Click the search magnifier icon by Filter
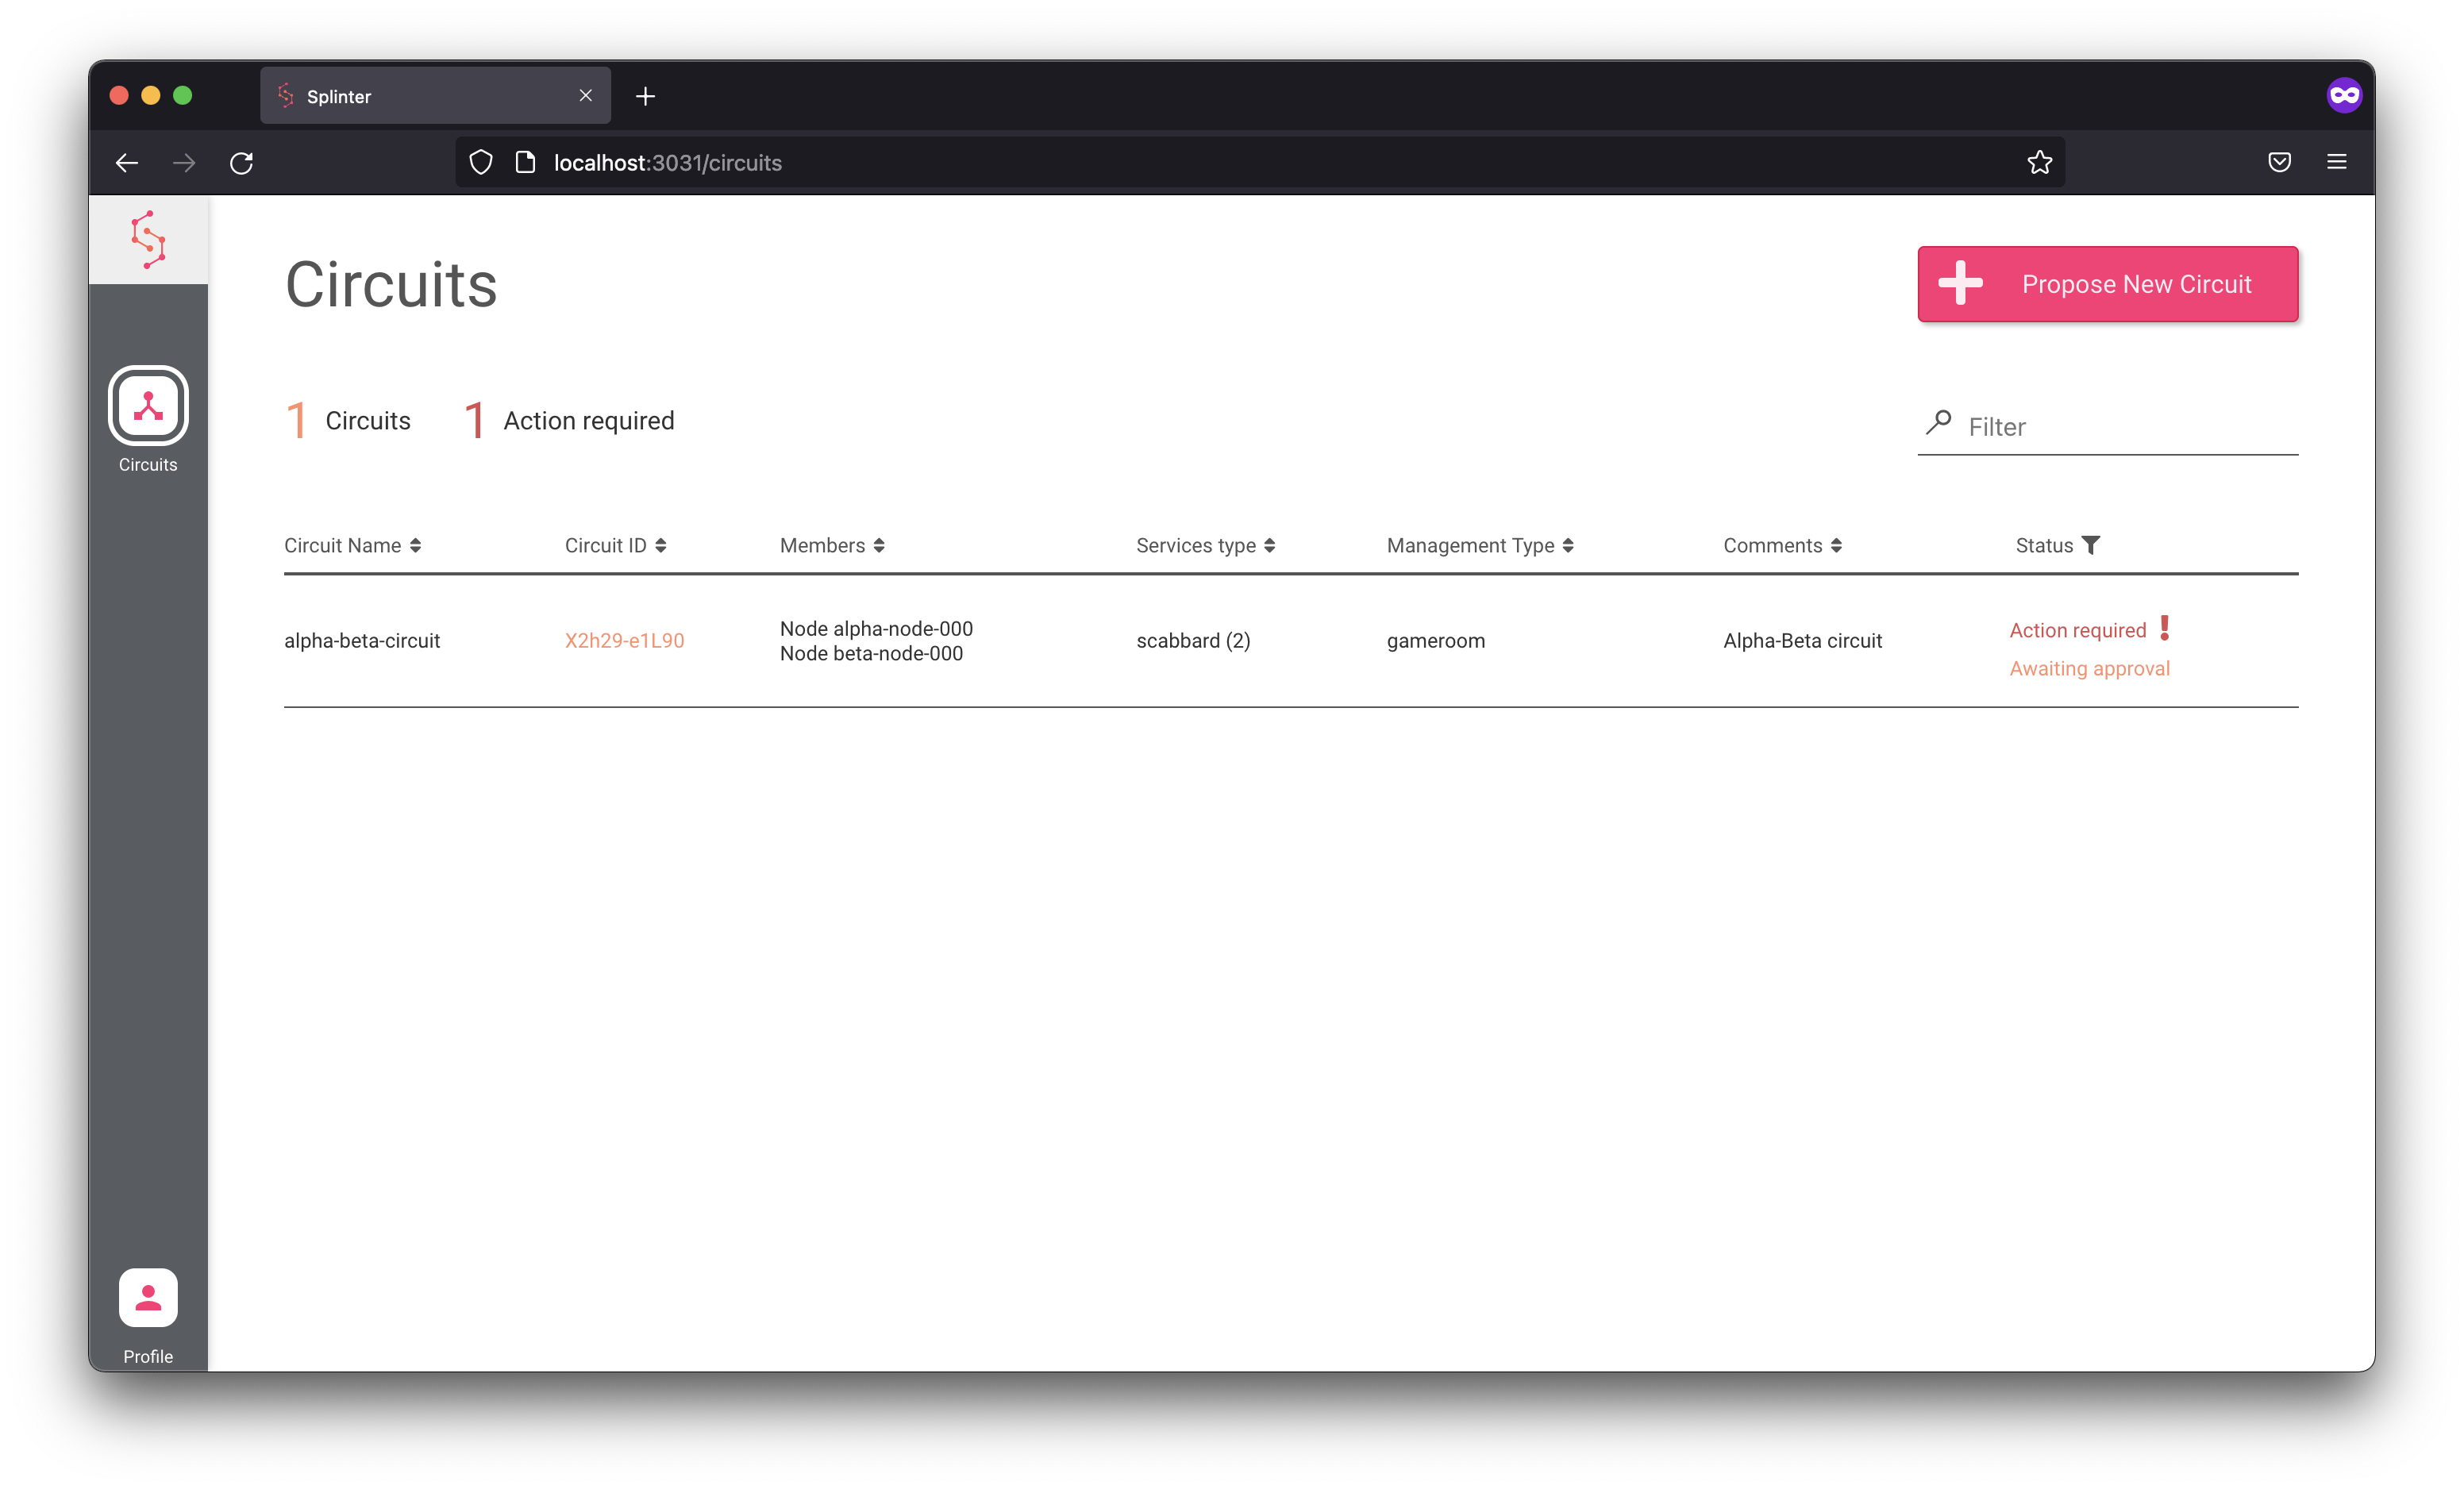 (x=1938, y=423)
